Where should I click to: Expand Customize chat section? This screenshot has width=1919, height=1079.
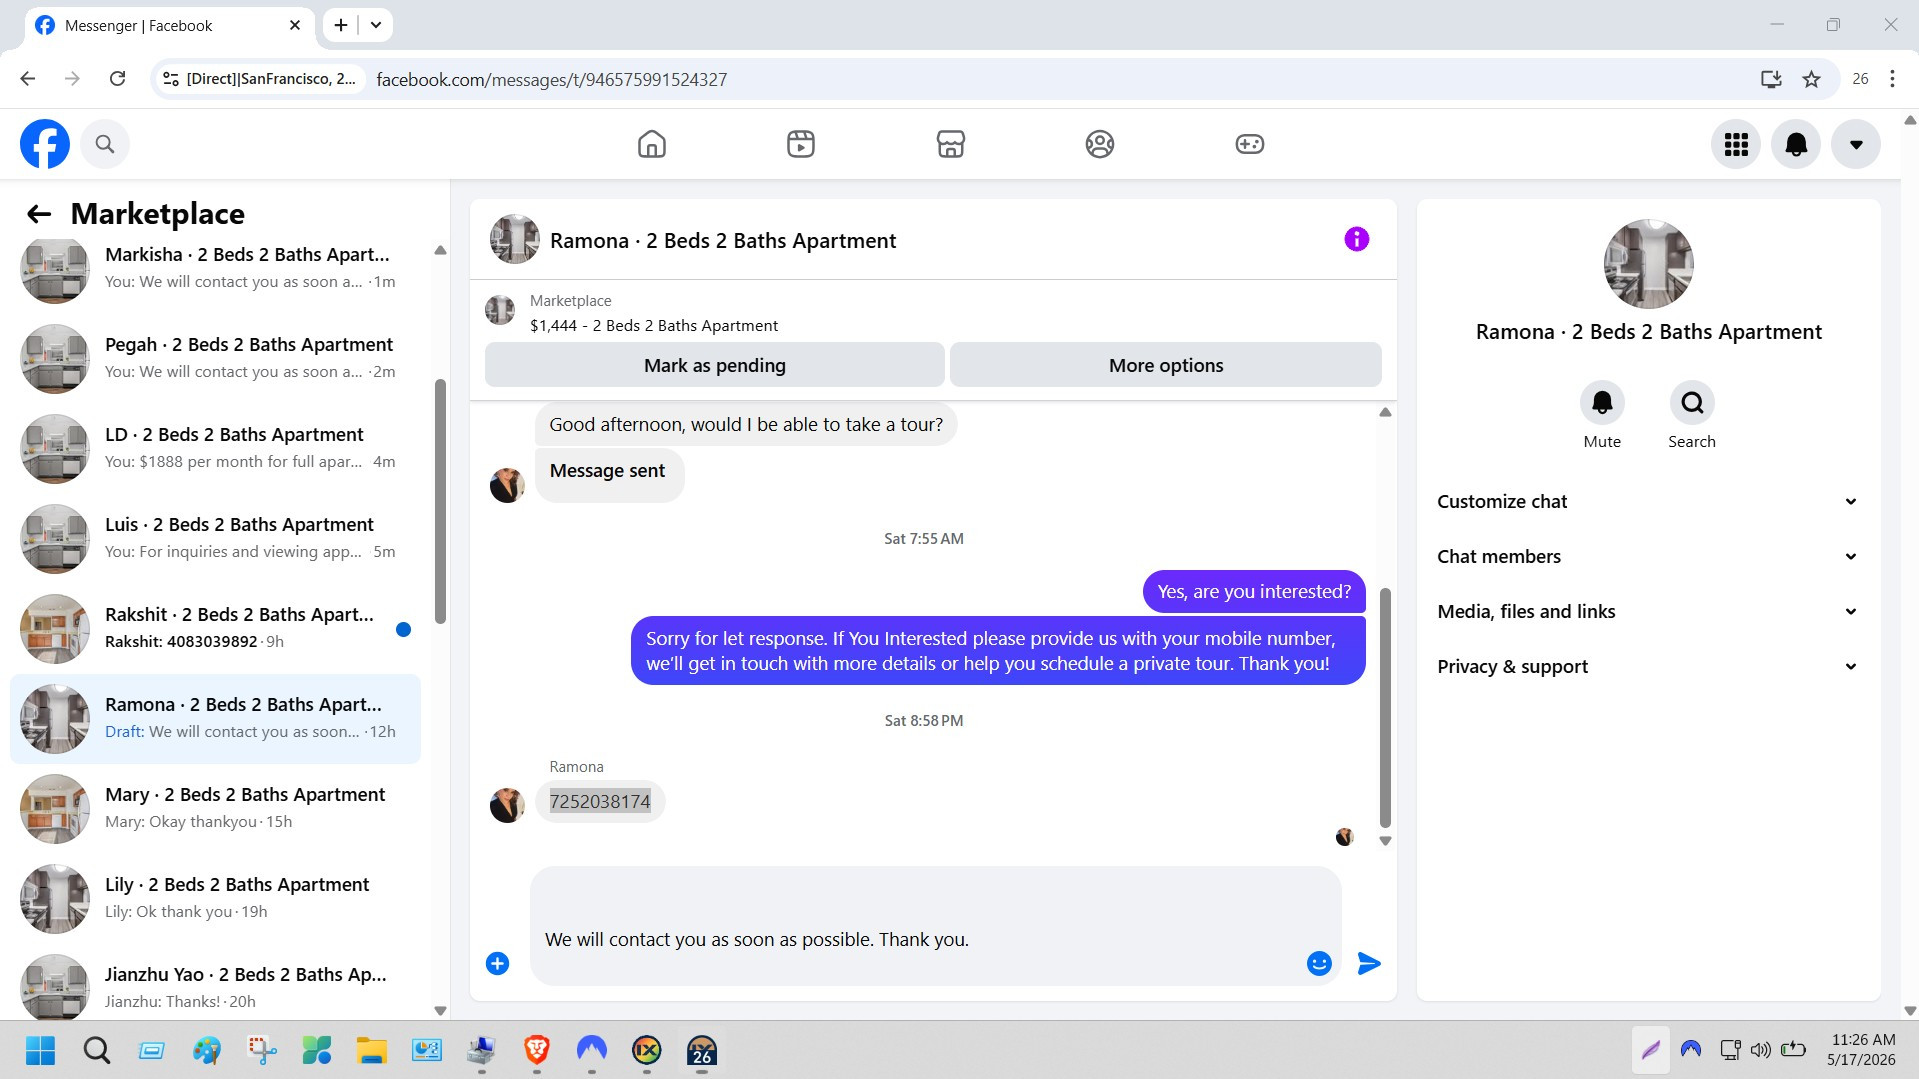pyautogui.click(x=1648, y=502)
